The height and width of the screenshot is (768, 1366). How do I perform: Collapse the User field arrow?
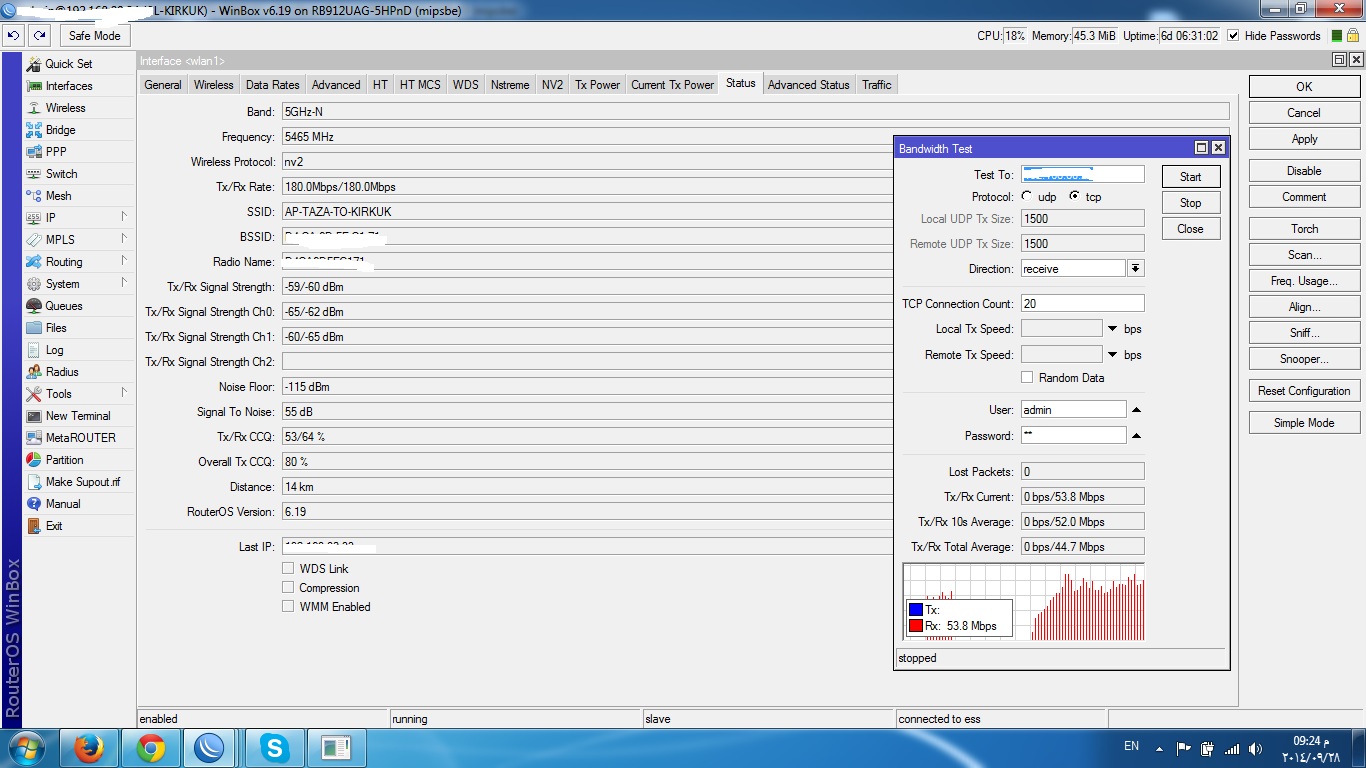(1136, 410)
